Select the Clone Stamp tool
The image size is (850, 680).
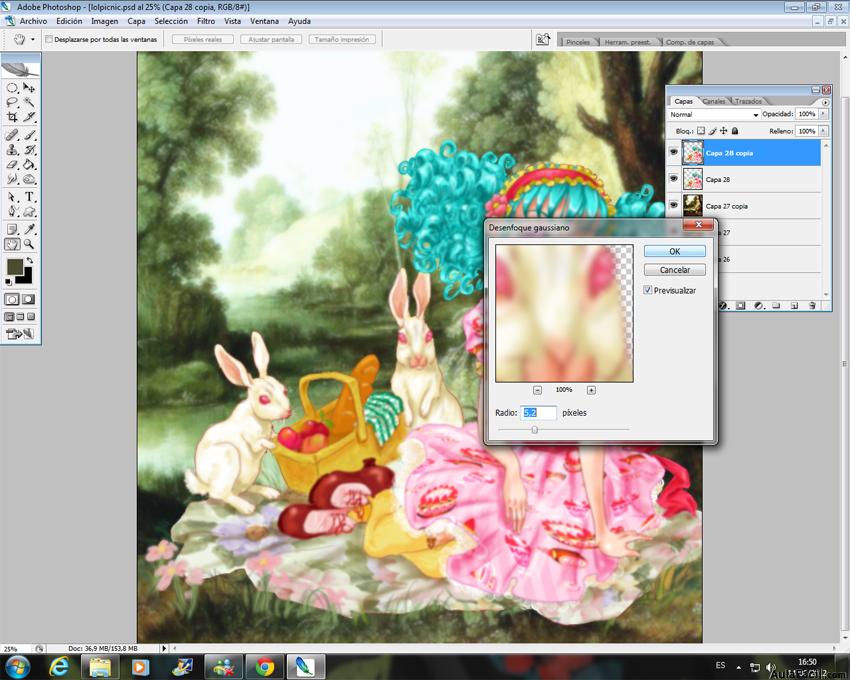click(x=12, y=150)
